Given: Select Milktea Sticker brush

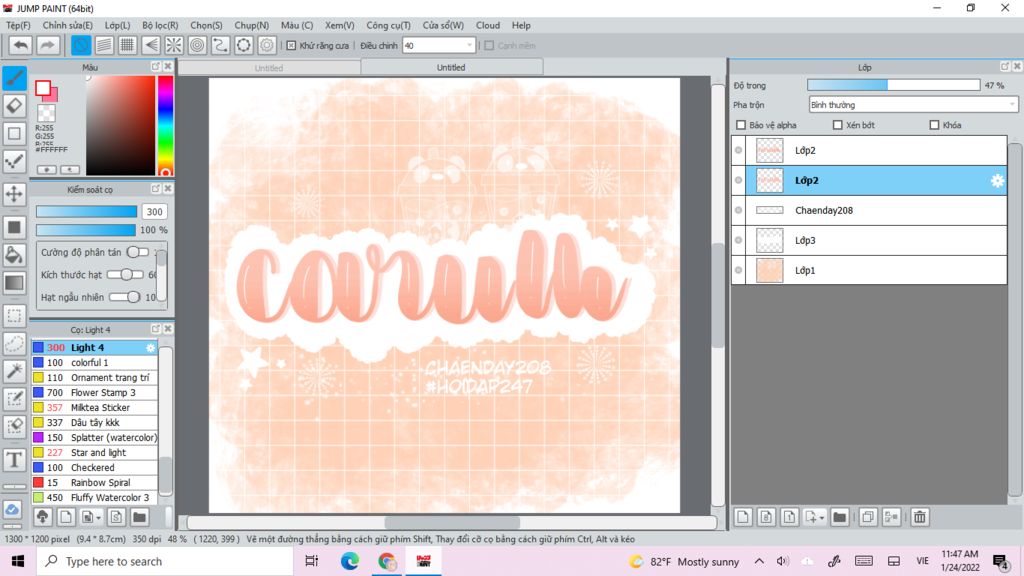Looking at the screenshot, I should tap(95, 408).
